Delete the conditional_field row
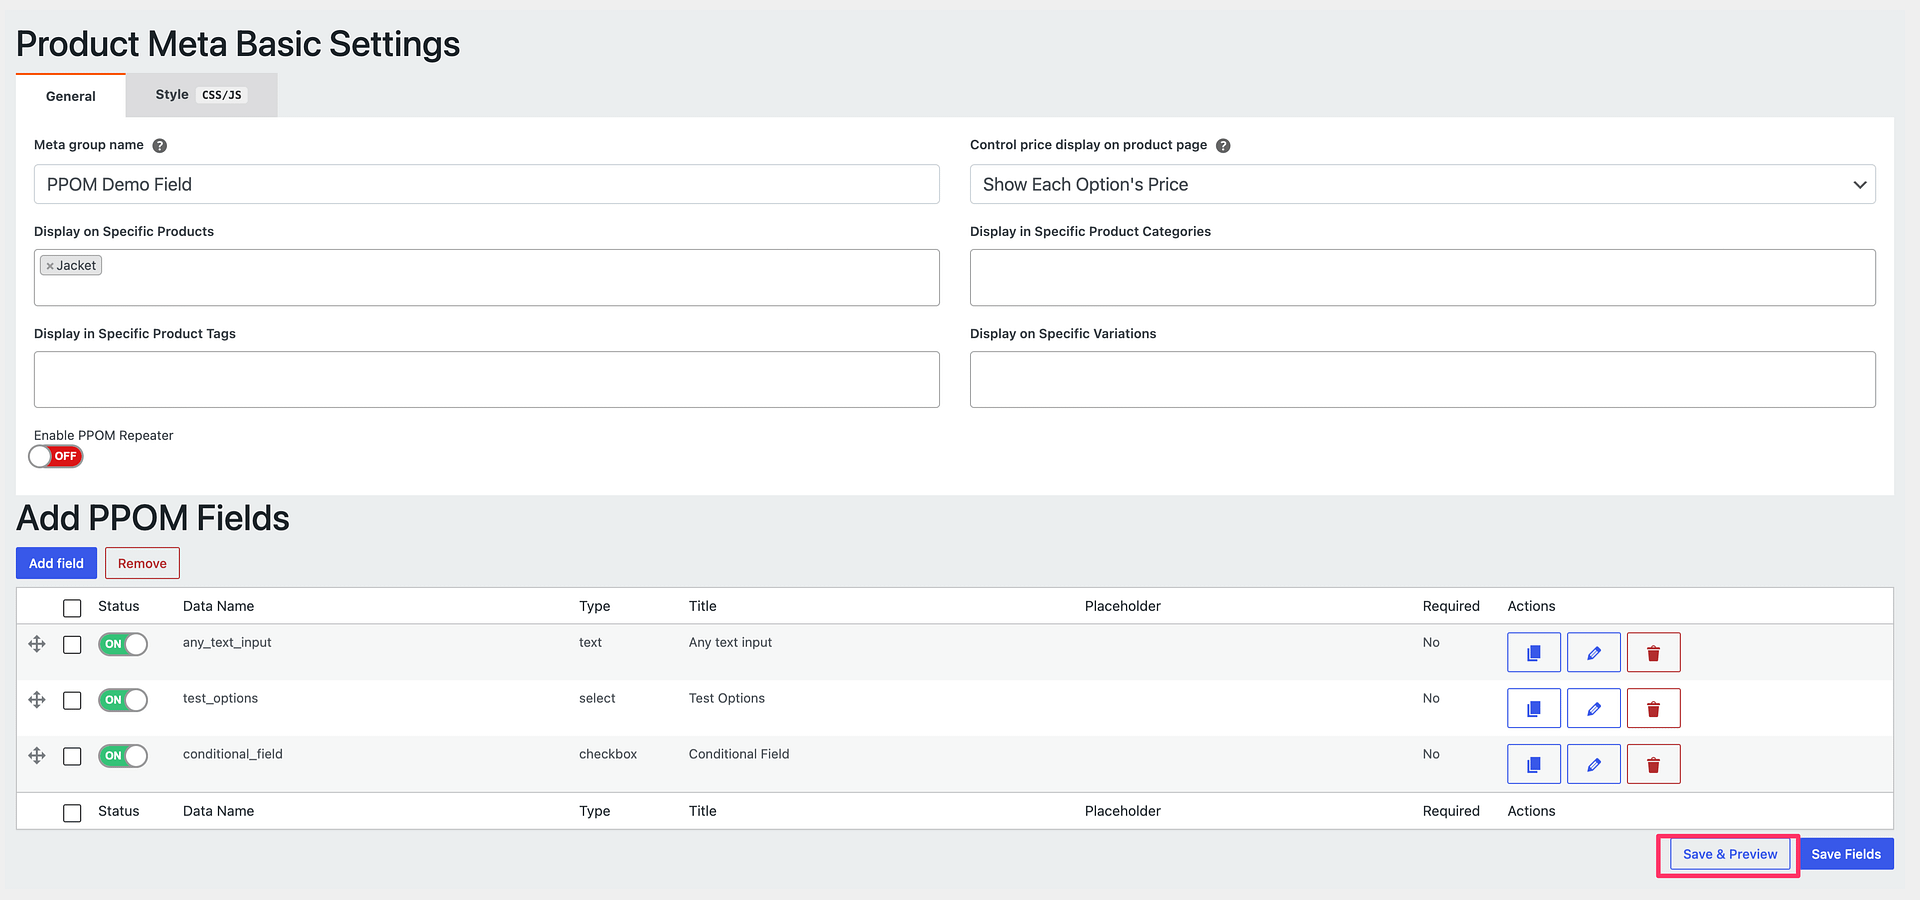1920x900 pixels. 1653,764
